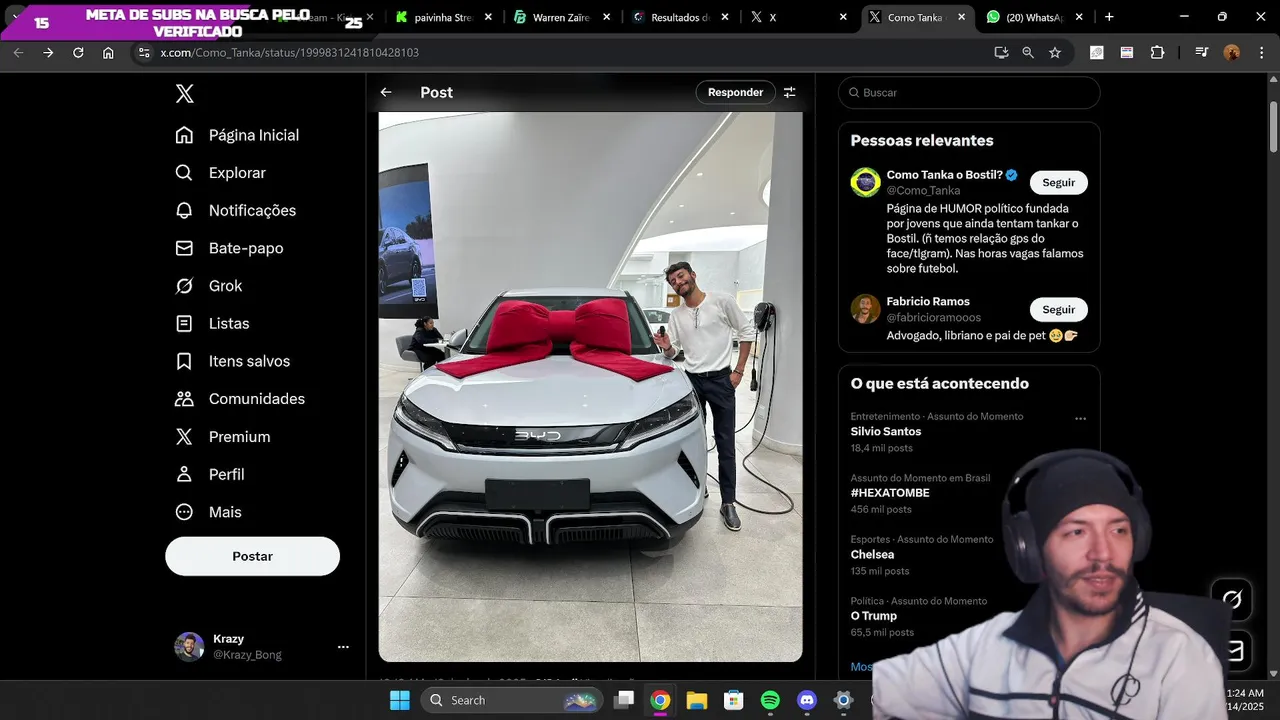Close the Como Tanka tab

961,17
